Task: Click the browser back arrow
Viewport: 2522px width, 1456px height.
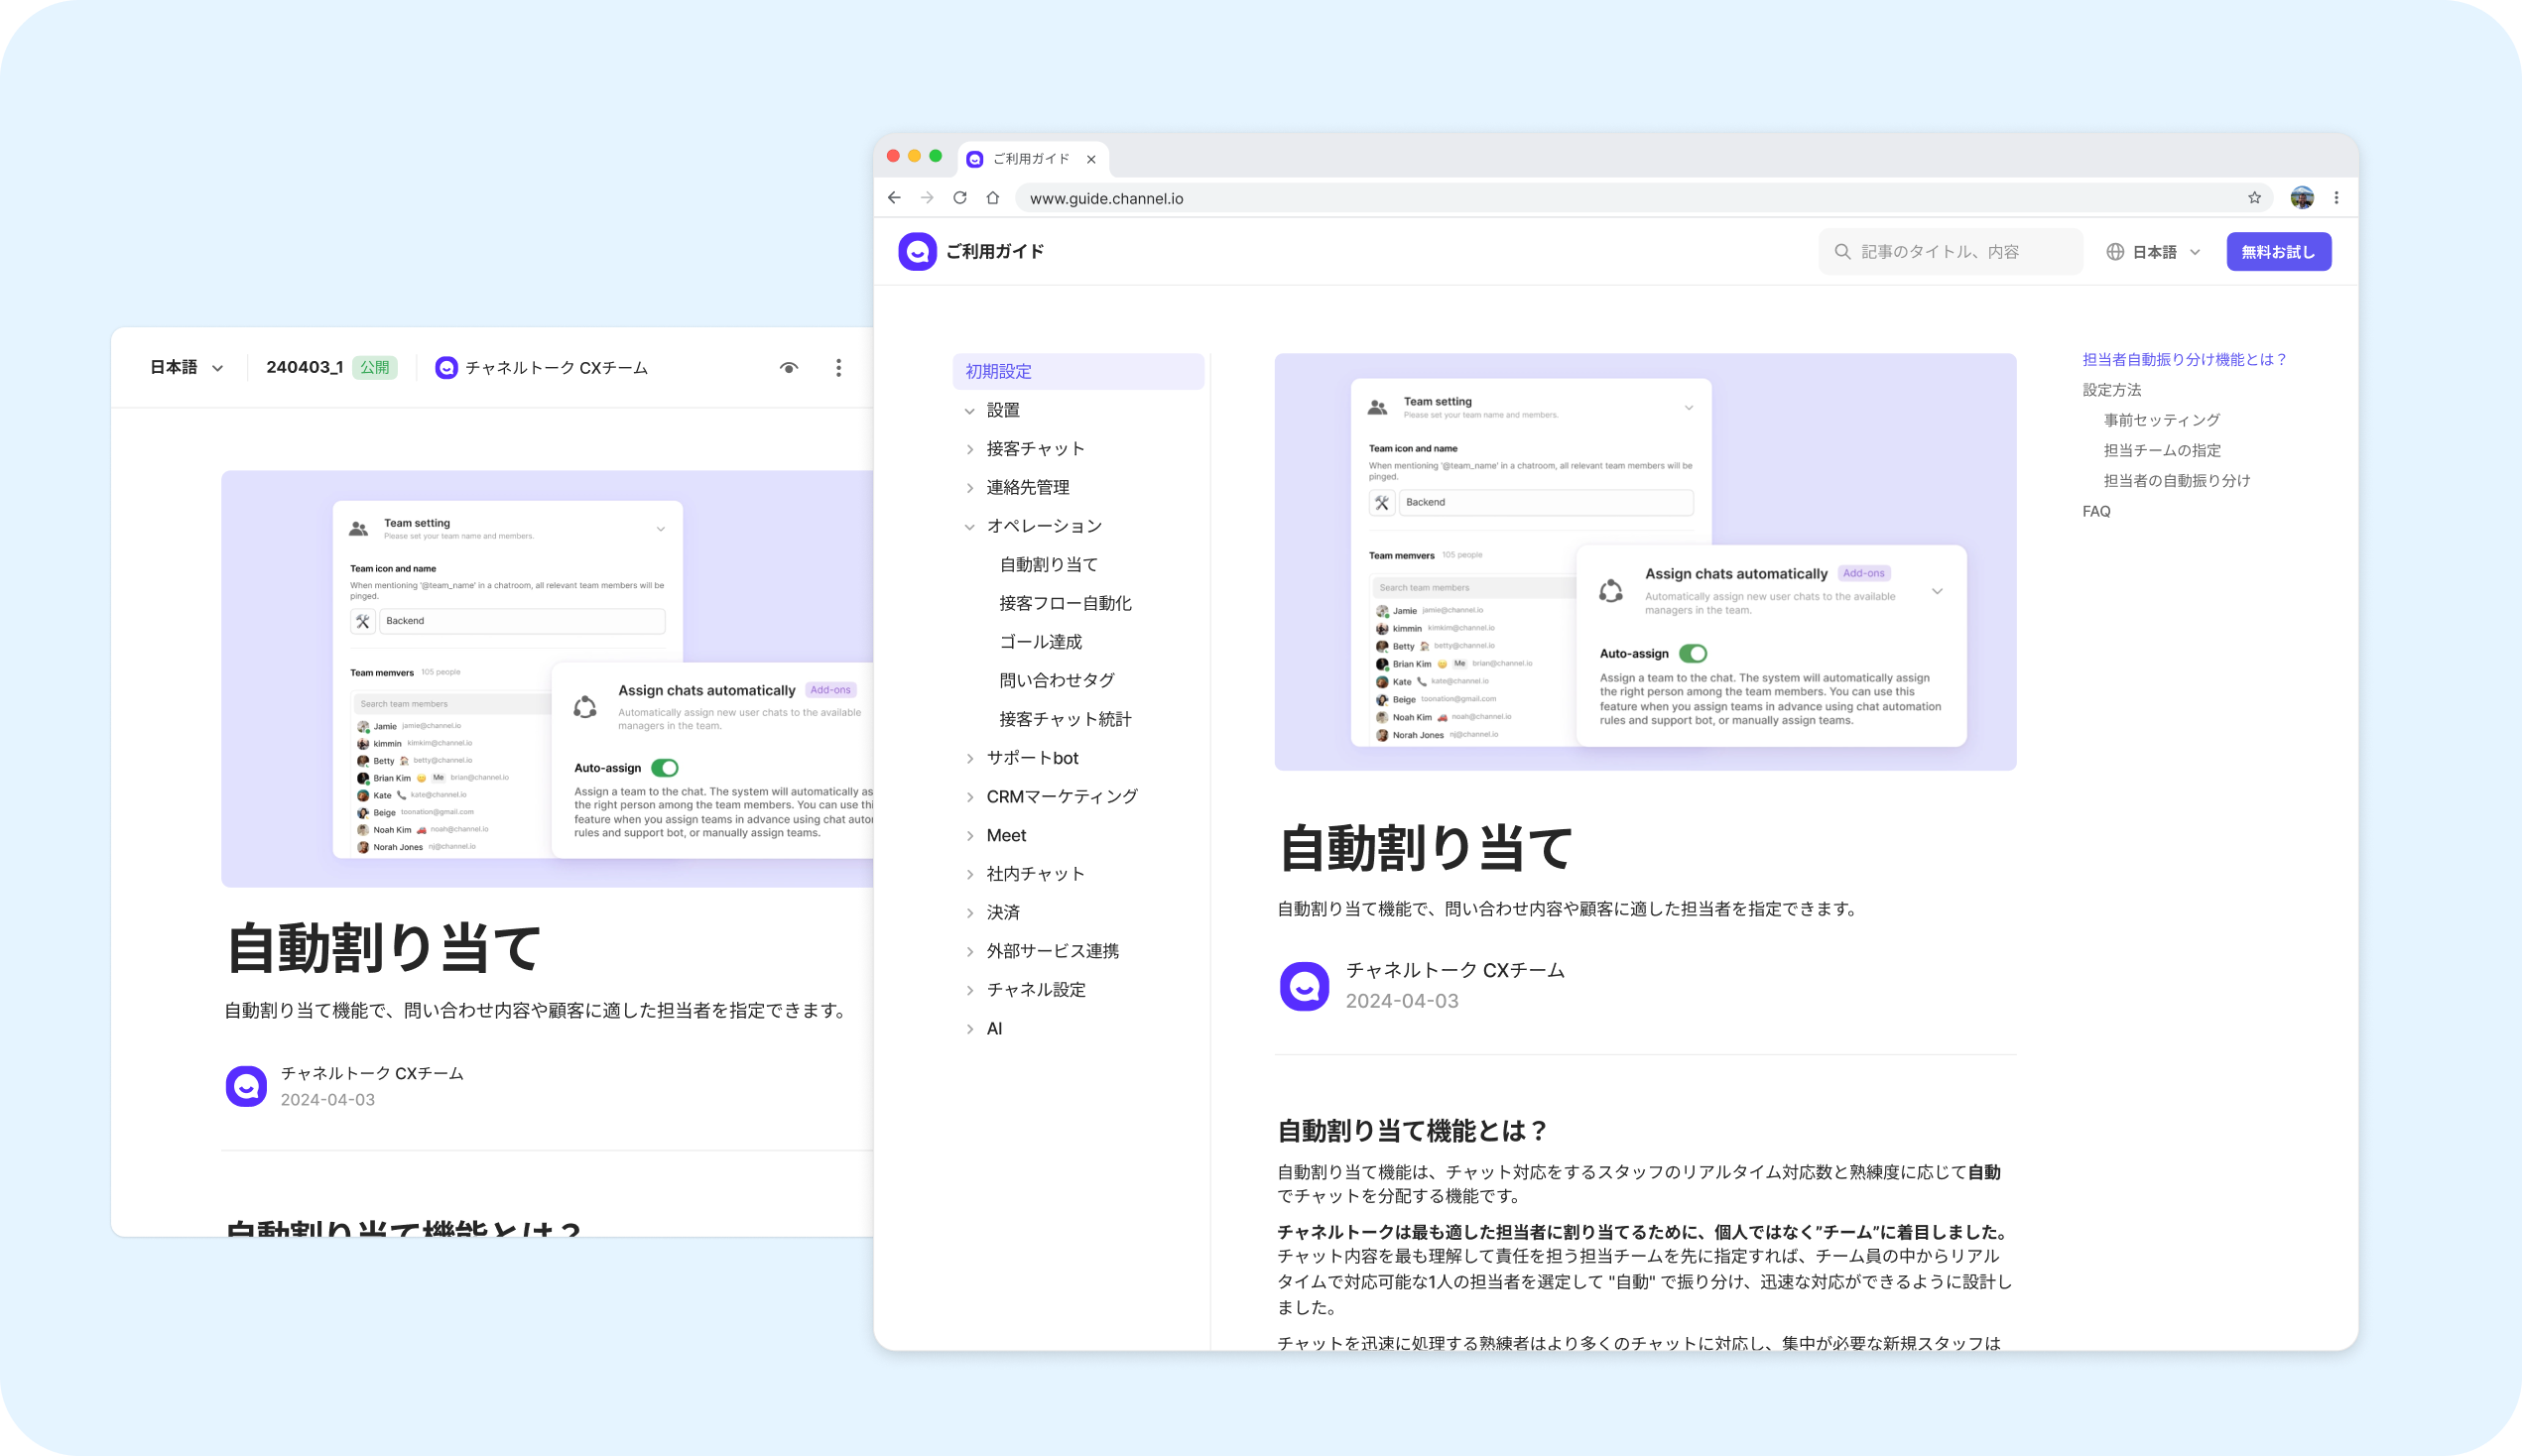Action: pos(894,198)
